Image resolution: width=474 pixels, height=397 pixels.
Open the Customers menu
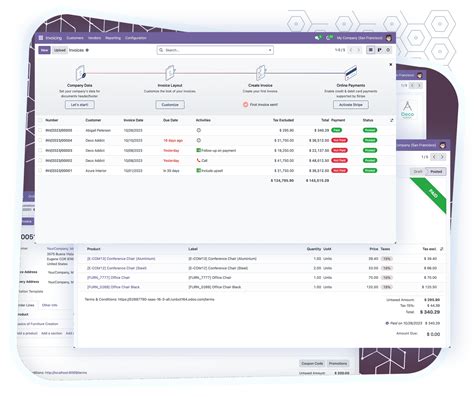click(75, 38)
